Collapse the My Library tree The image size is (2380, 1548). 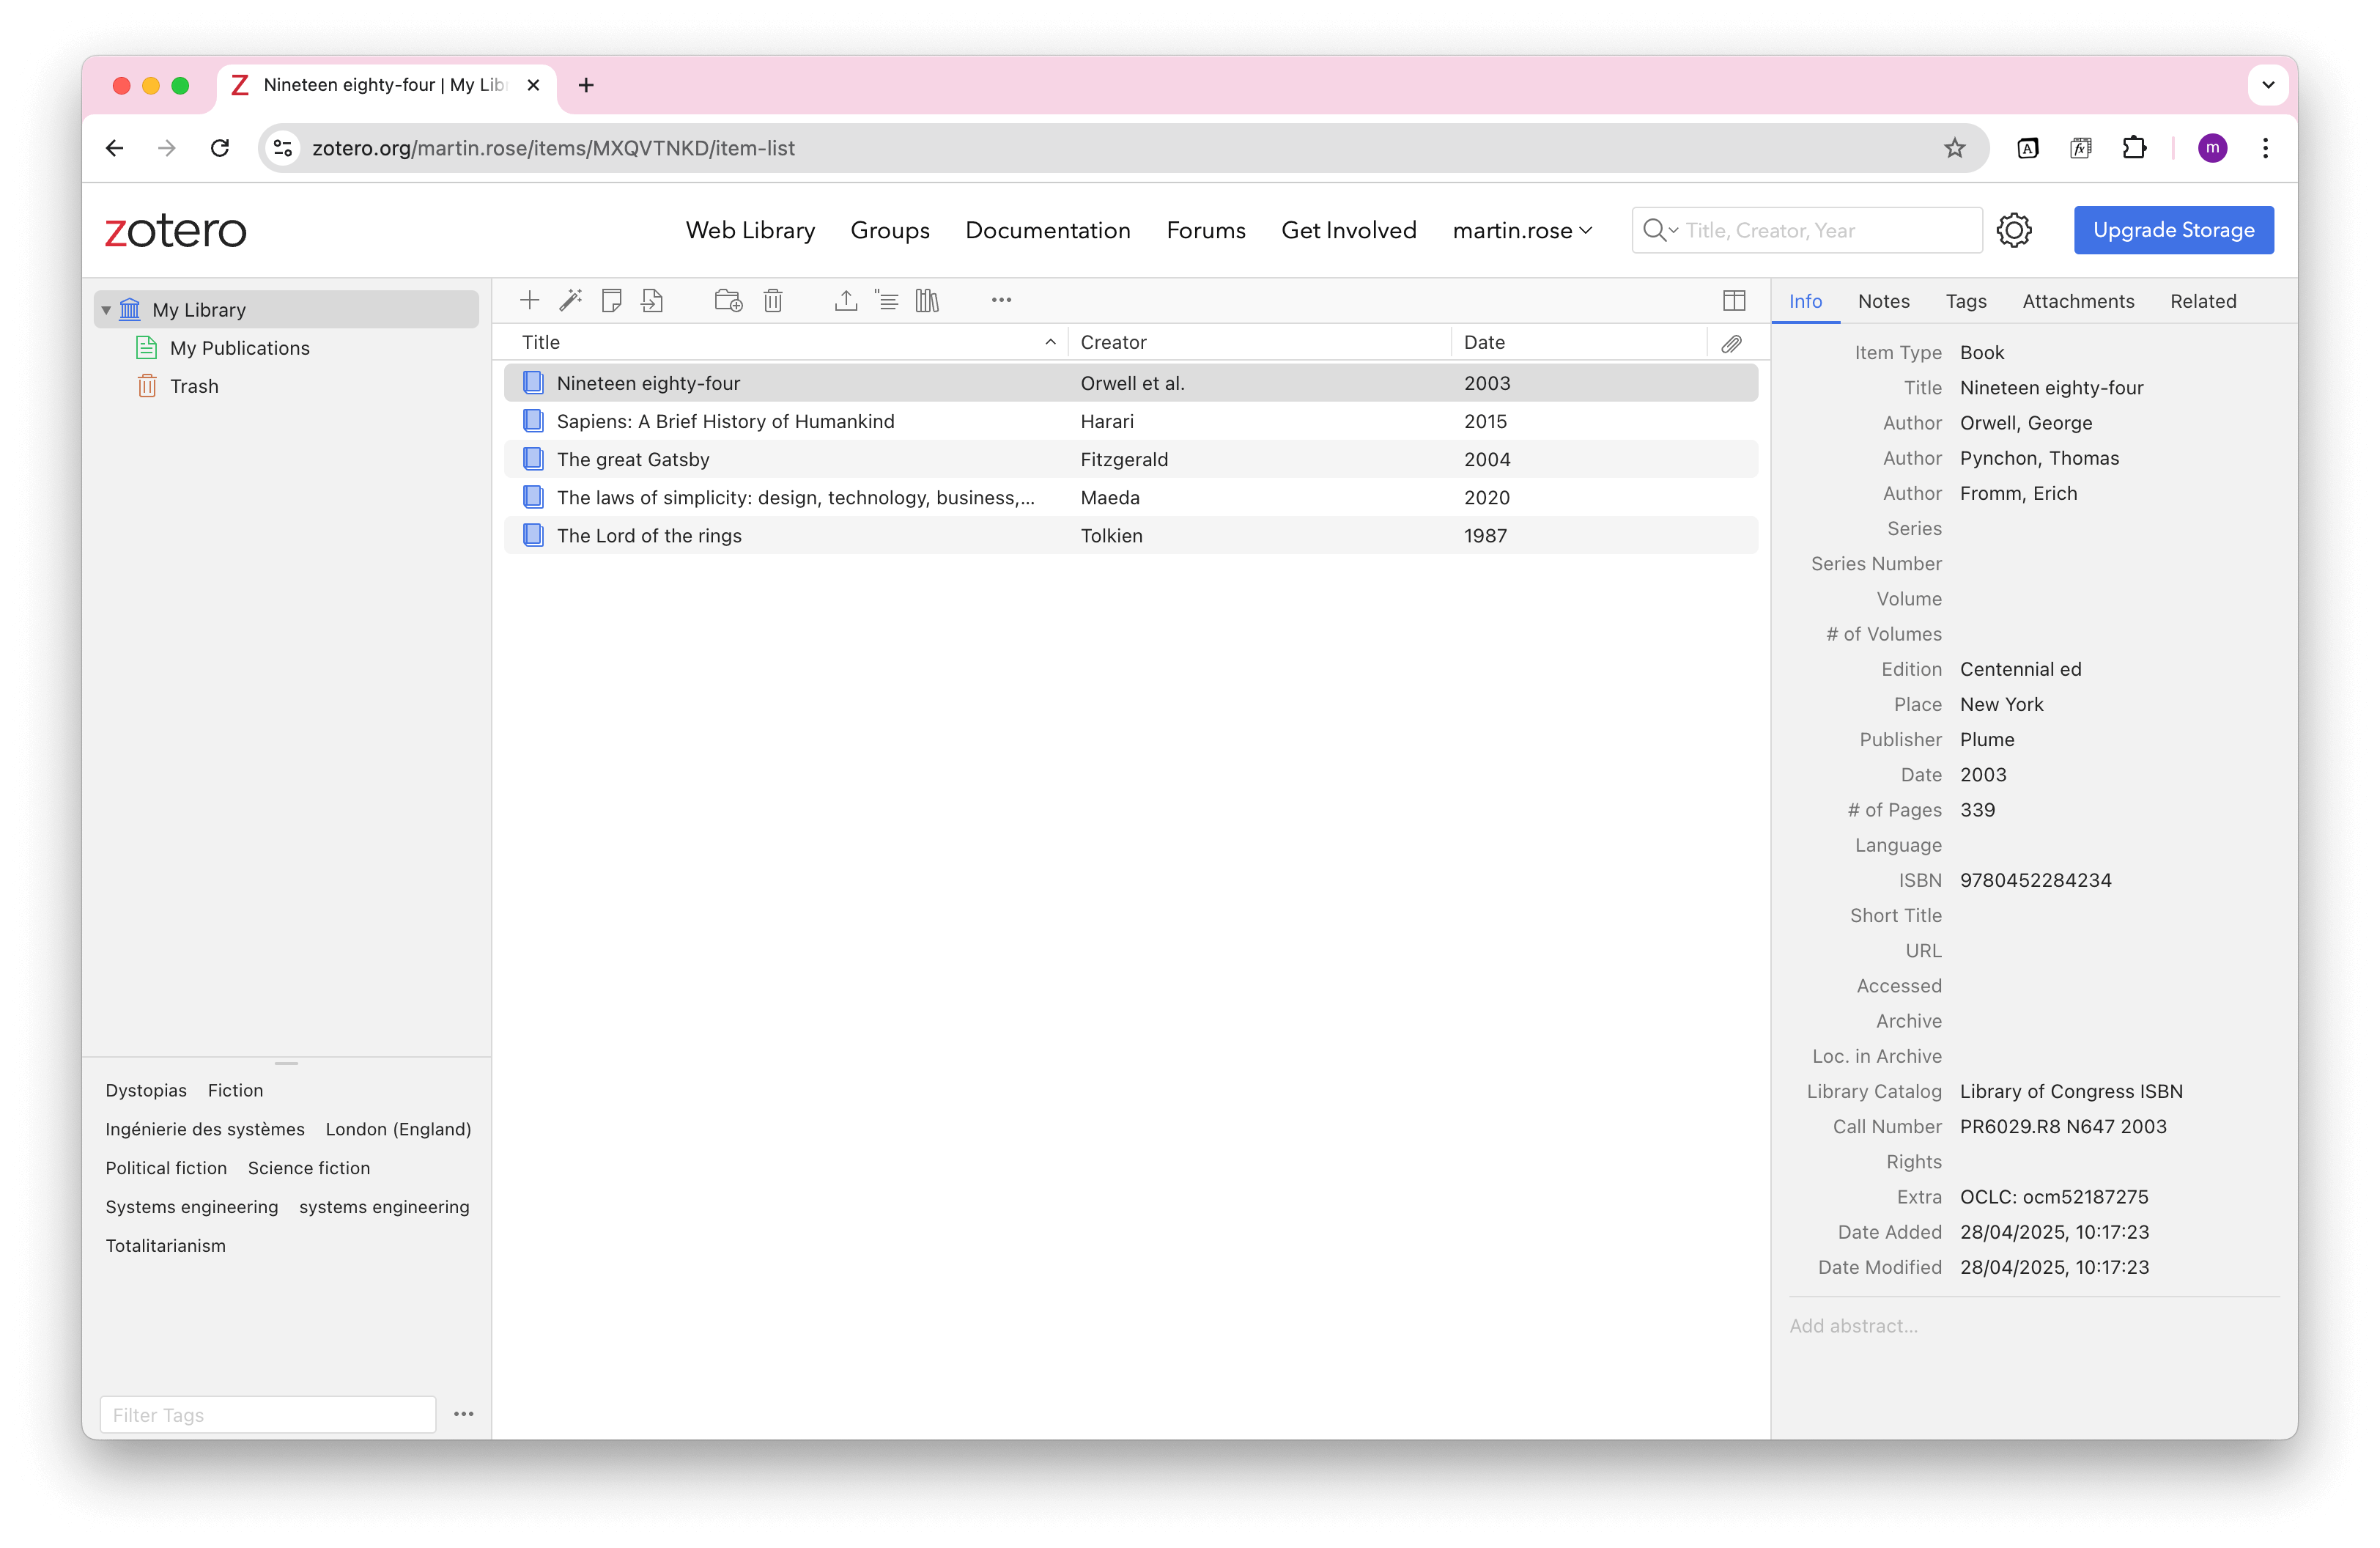pos(106,310)
